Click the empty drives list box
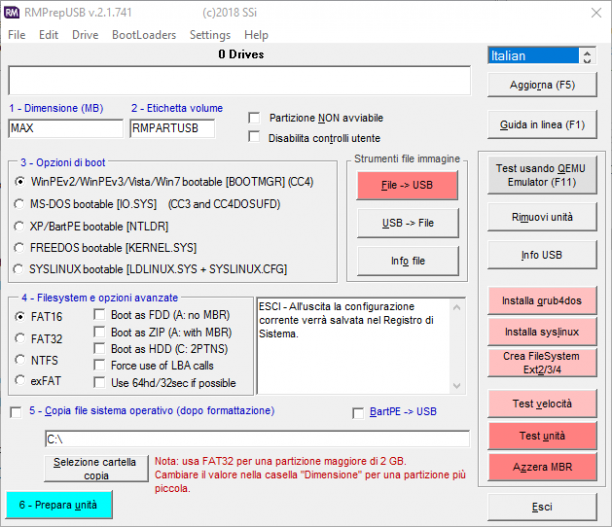The width and height of the screenshot is (612, 527). click(x=239, y=80)
